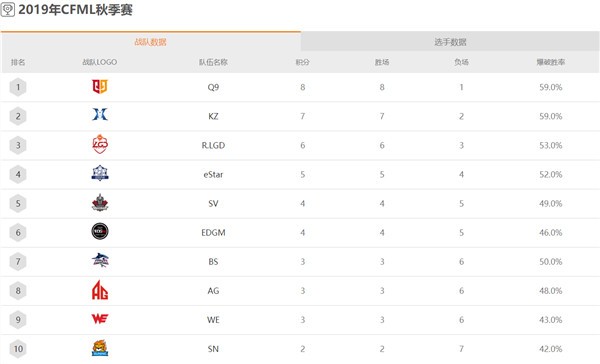Click the rank 10 hexagon badge
600x364 pixels.
pyautogui.click(x=18, y=349)
